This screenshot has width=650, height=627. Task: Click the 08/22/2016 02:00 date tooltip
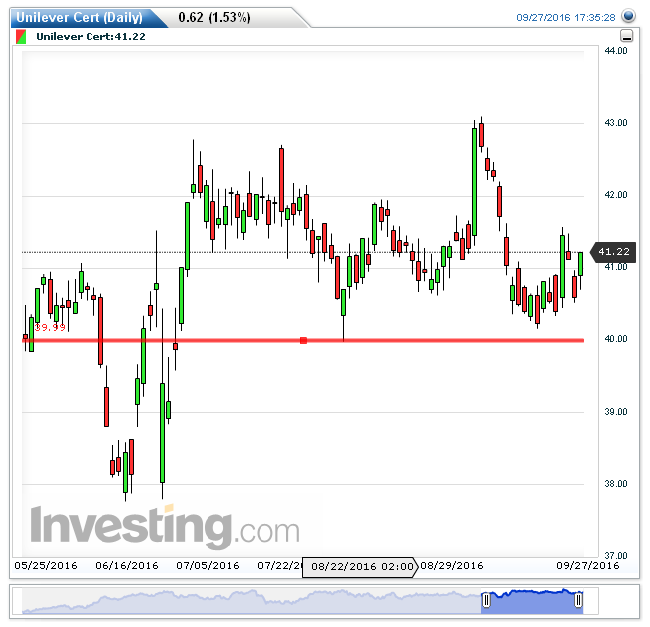[x=360, y=566]
